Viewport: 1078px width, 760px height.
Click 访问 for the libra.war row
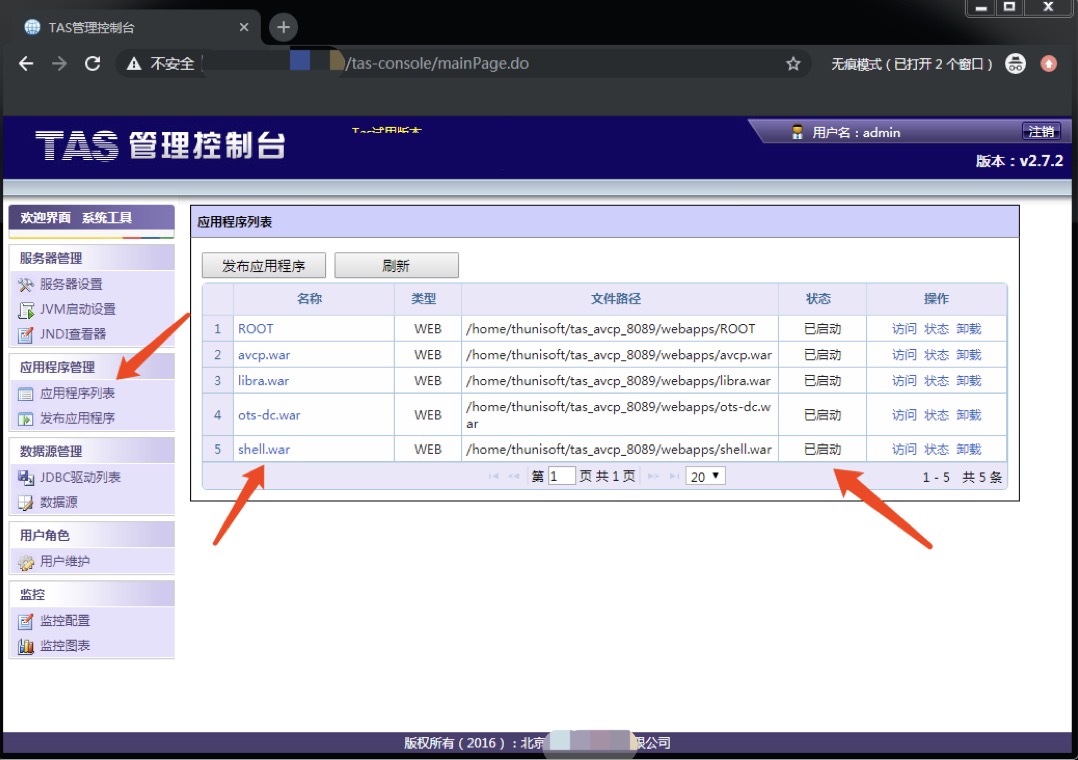(904, 381)
